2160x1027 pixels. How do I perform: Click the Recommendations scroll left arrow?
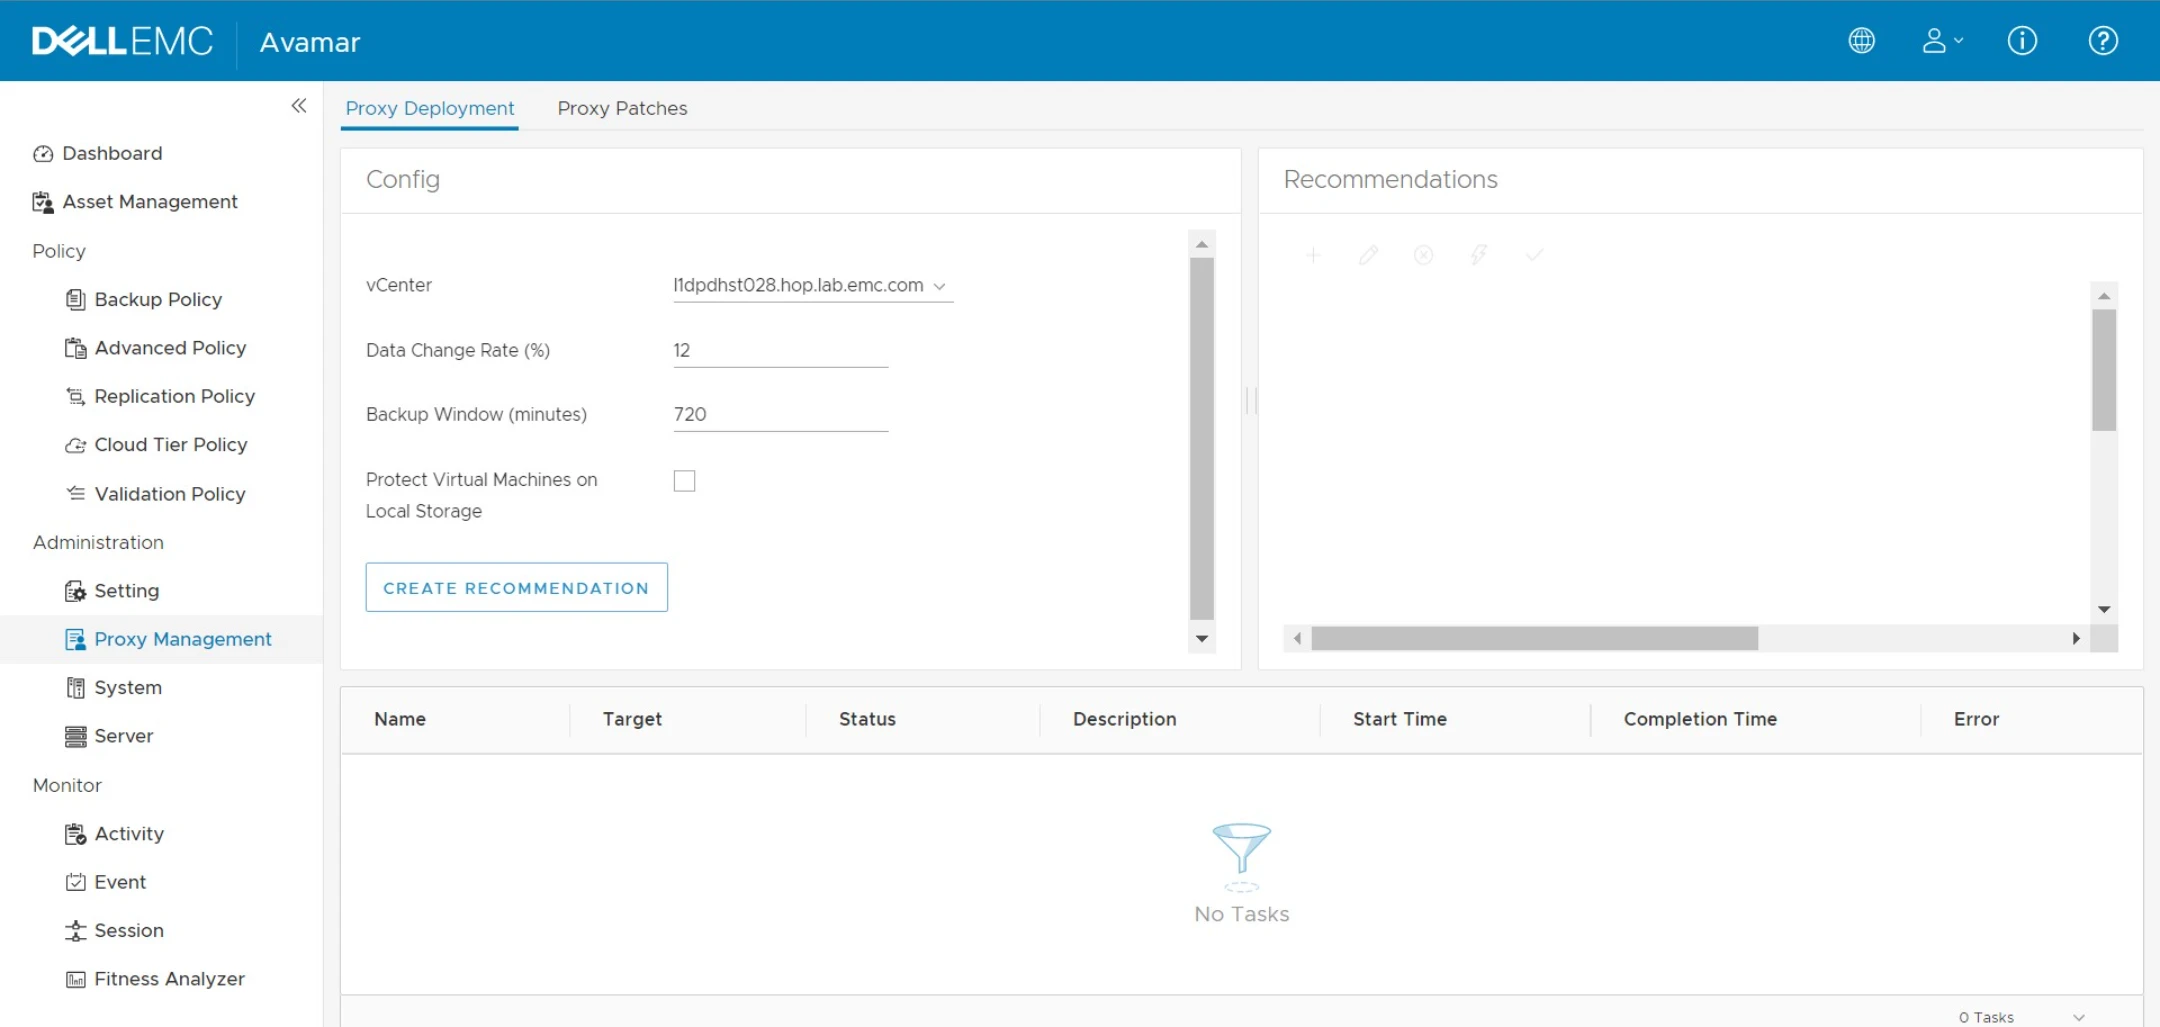[x=1297, y=638]
